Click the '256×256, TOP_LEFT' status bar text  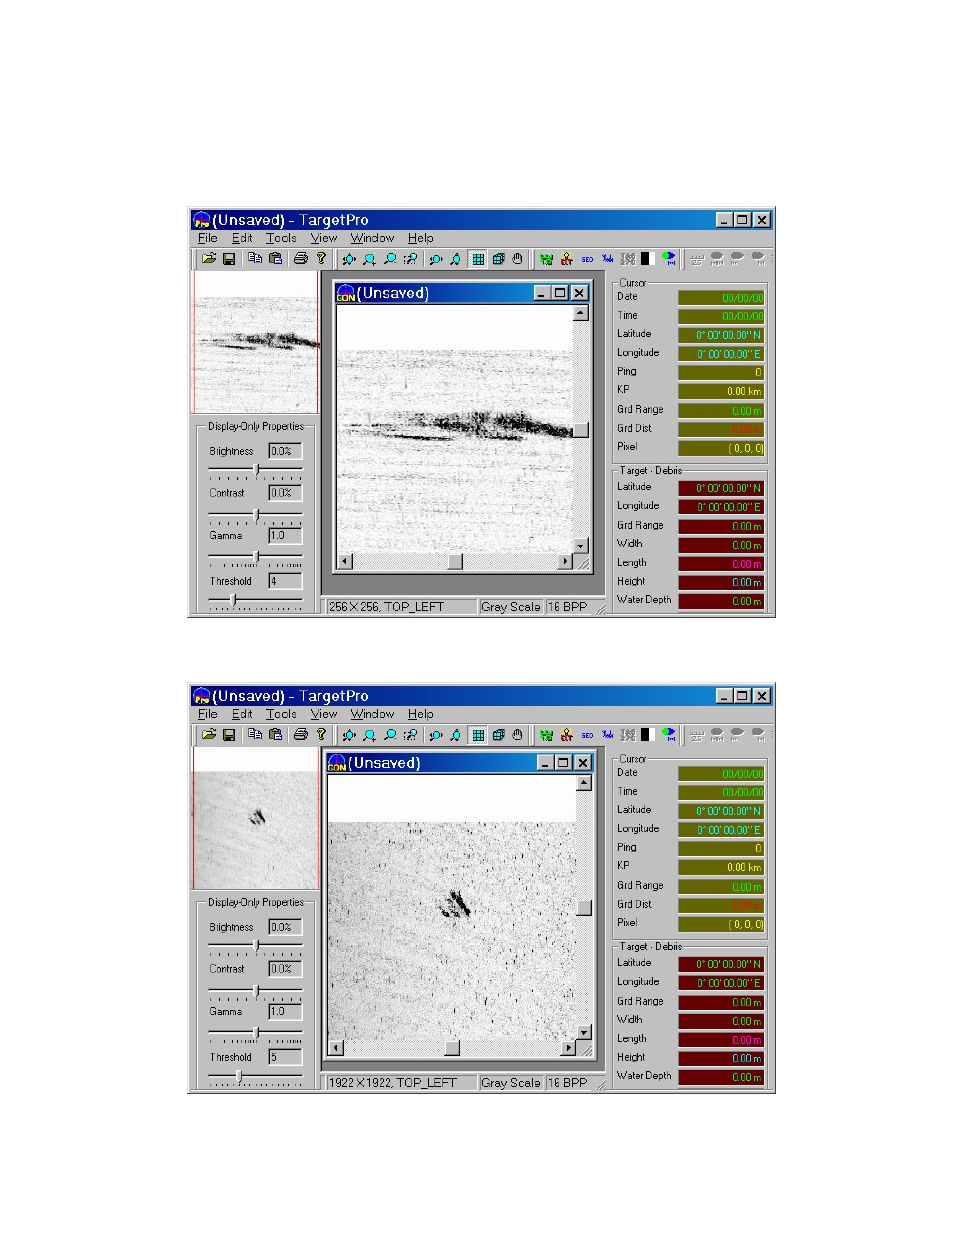tap(386, 607)
